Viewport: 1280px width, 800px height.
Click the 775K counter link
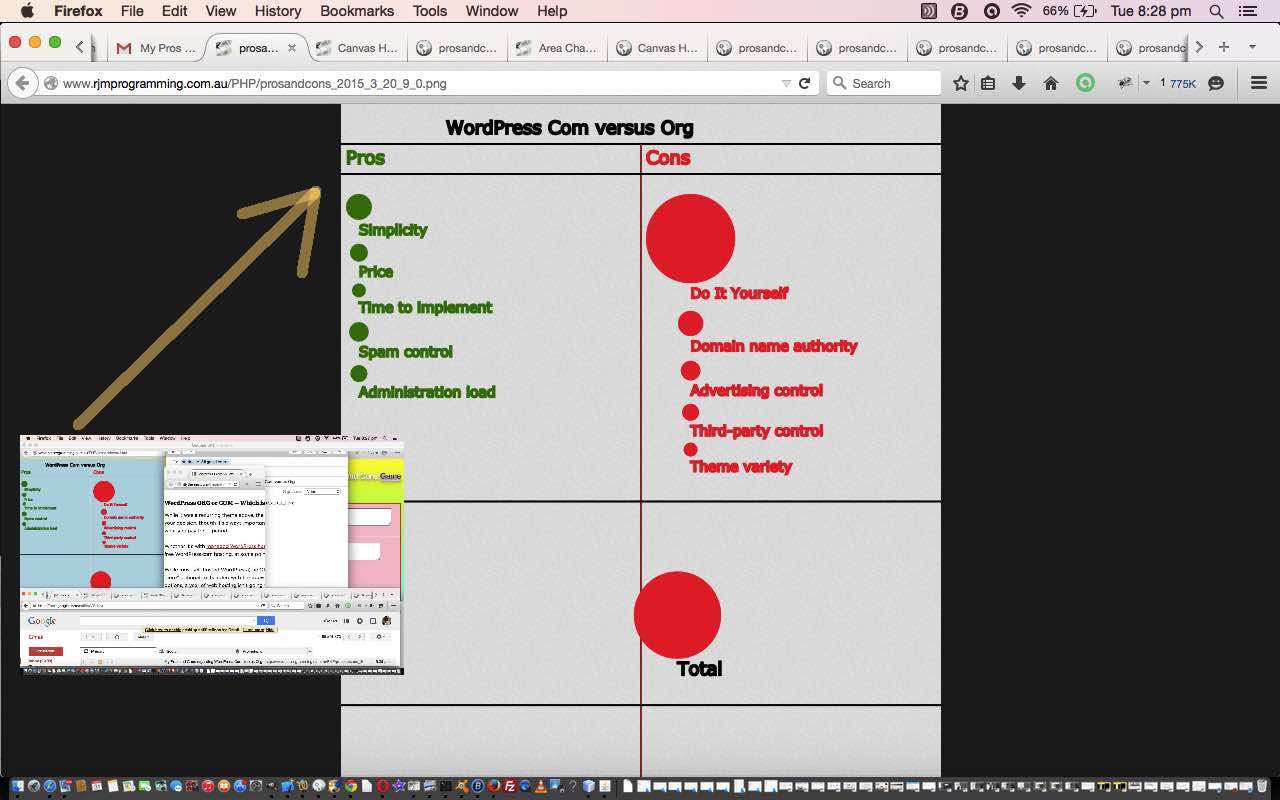(x=1183, y=84)
